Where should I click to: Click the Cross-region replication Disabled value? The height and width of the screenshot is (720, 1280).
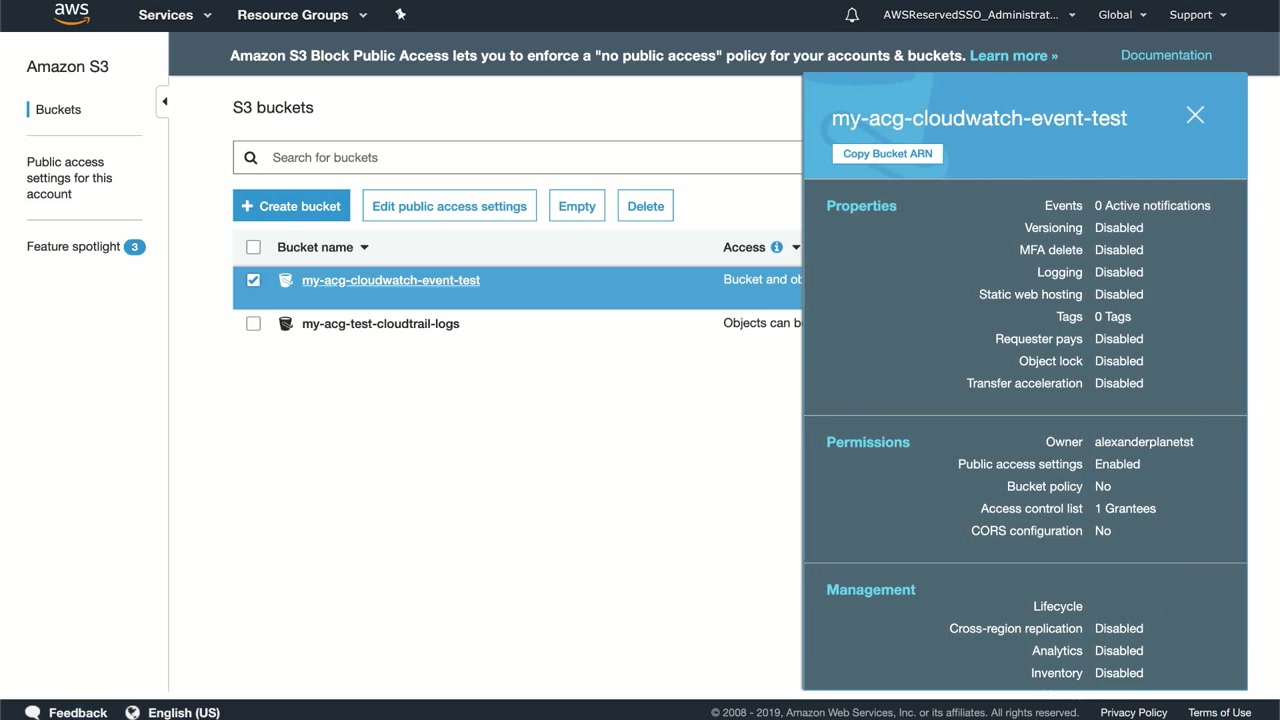coord(1119,629)
